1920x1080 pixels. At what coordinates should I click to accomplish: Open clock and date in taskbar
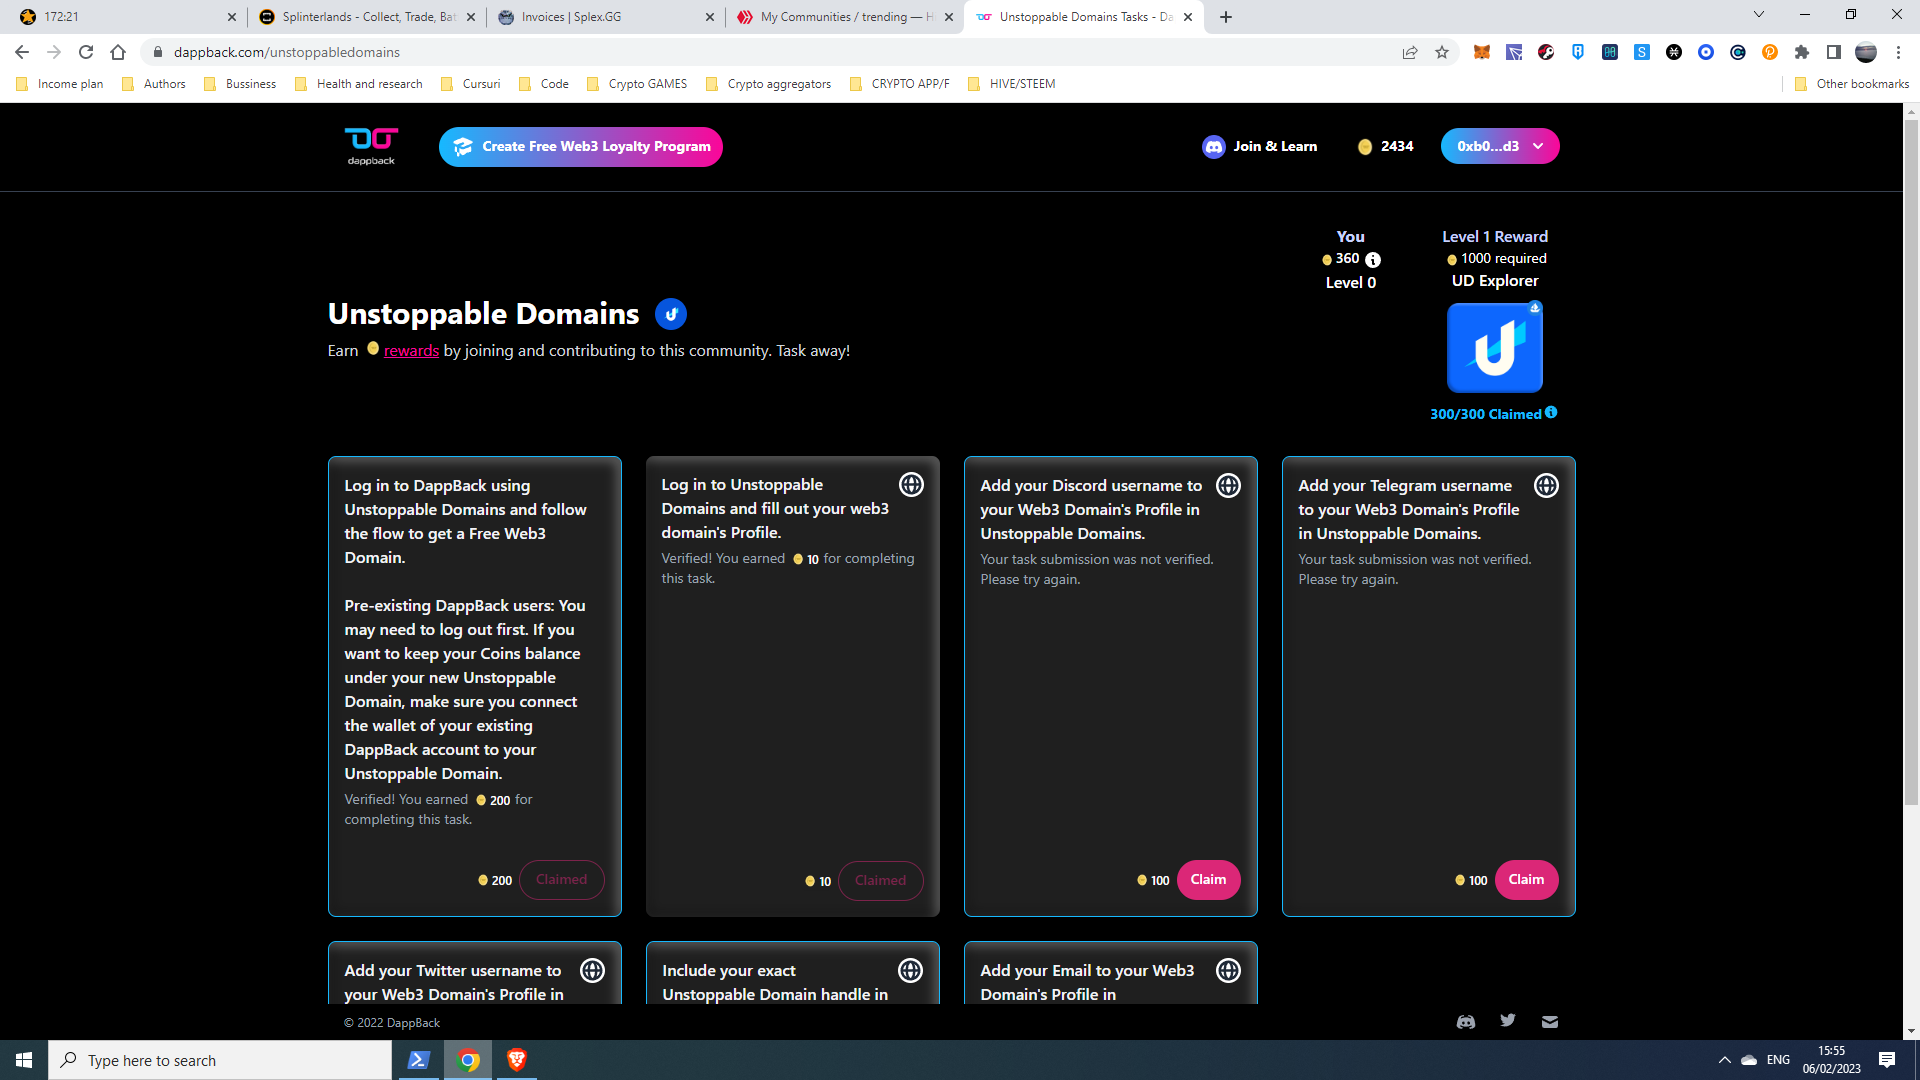pos(1832,1060)
